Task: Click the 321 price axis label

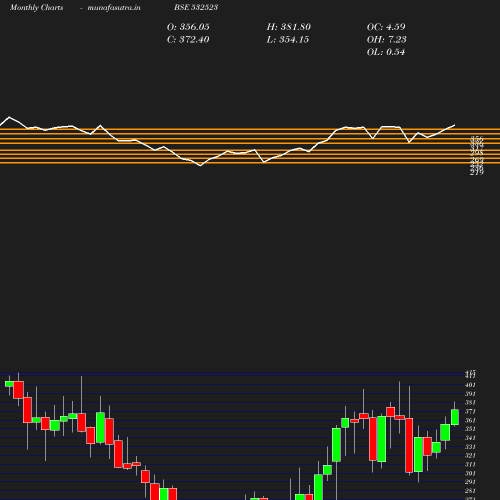Action: 470,455
